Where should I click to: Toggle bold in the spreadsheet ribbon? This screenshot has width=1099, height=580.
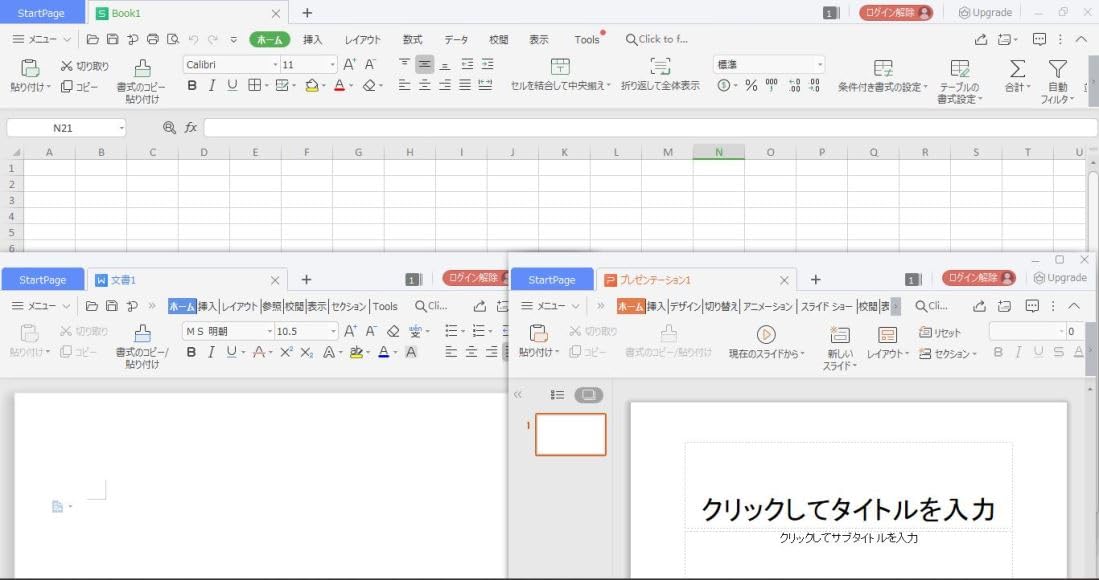192,86
